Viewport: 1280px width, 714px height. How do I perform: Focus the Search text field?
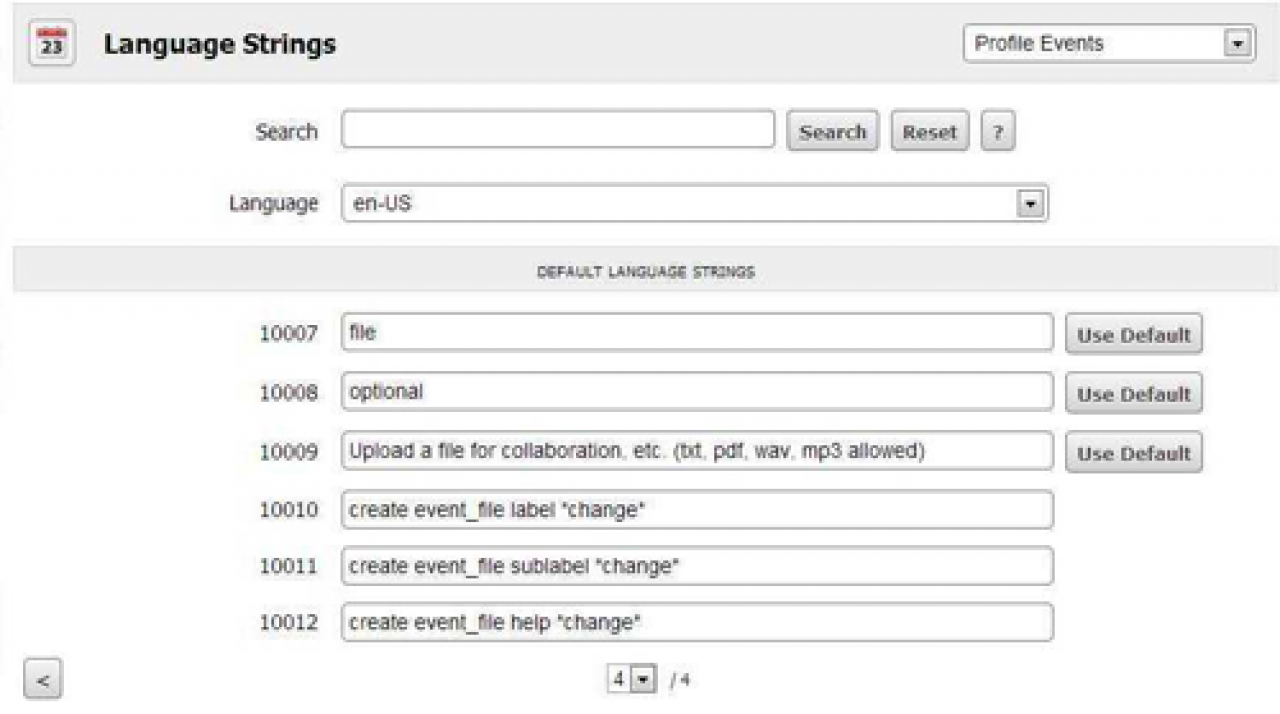pos(558,131)
